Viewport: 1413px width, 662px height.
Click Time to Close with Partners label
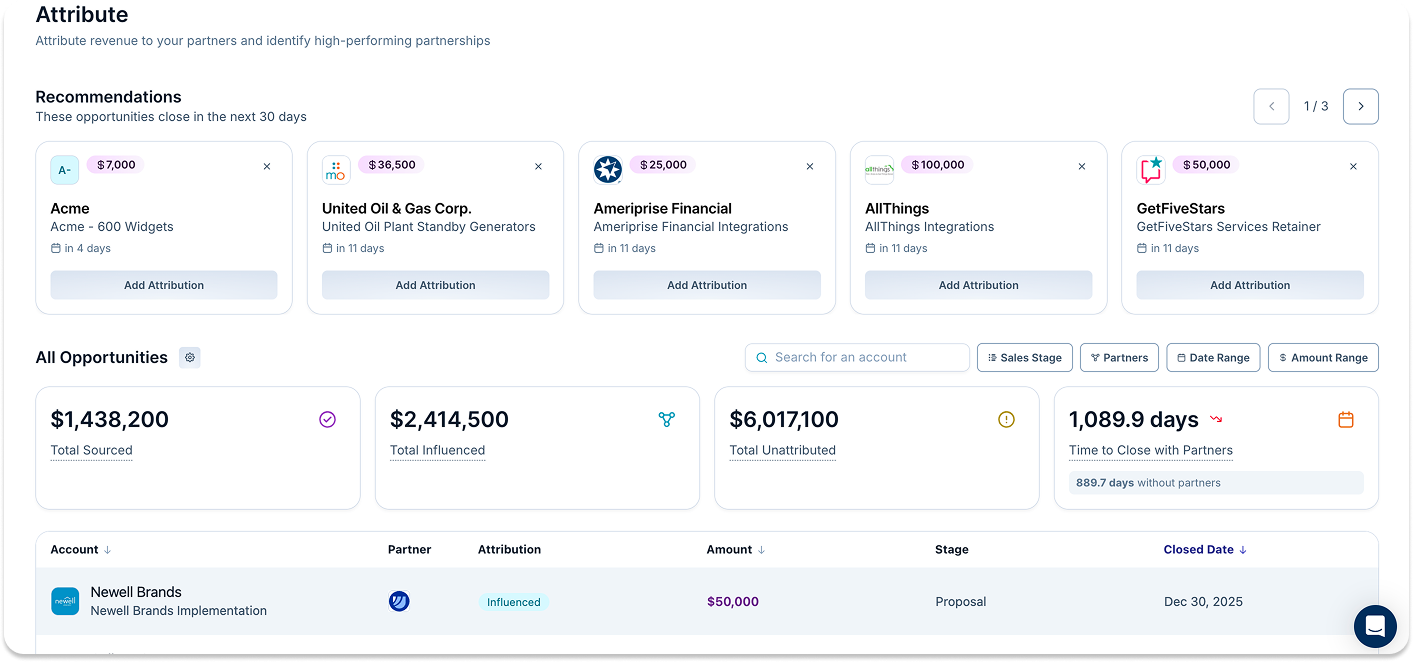pos(1151,450)
